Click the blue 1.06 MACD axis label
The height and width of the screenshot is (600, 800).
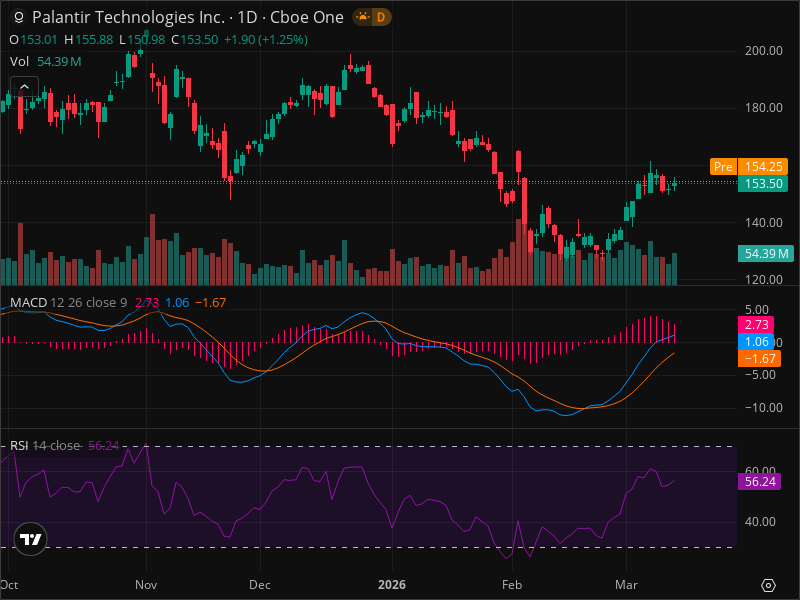pos(756,342)
